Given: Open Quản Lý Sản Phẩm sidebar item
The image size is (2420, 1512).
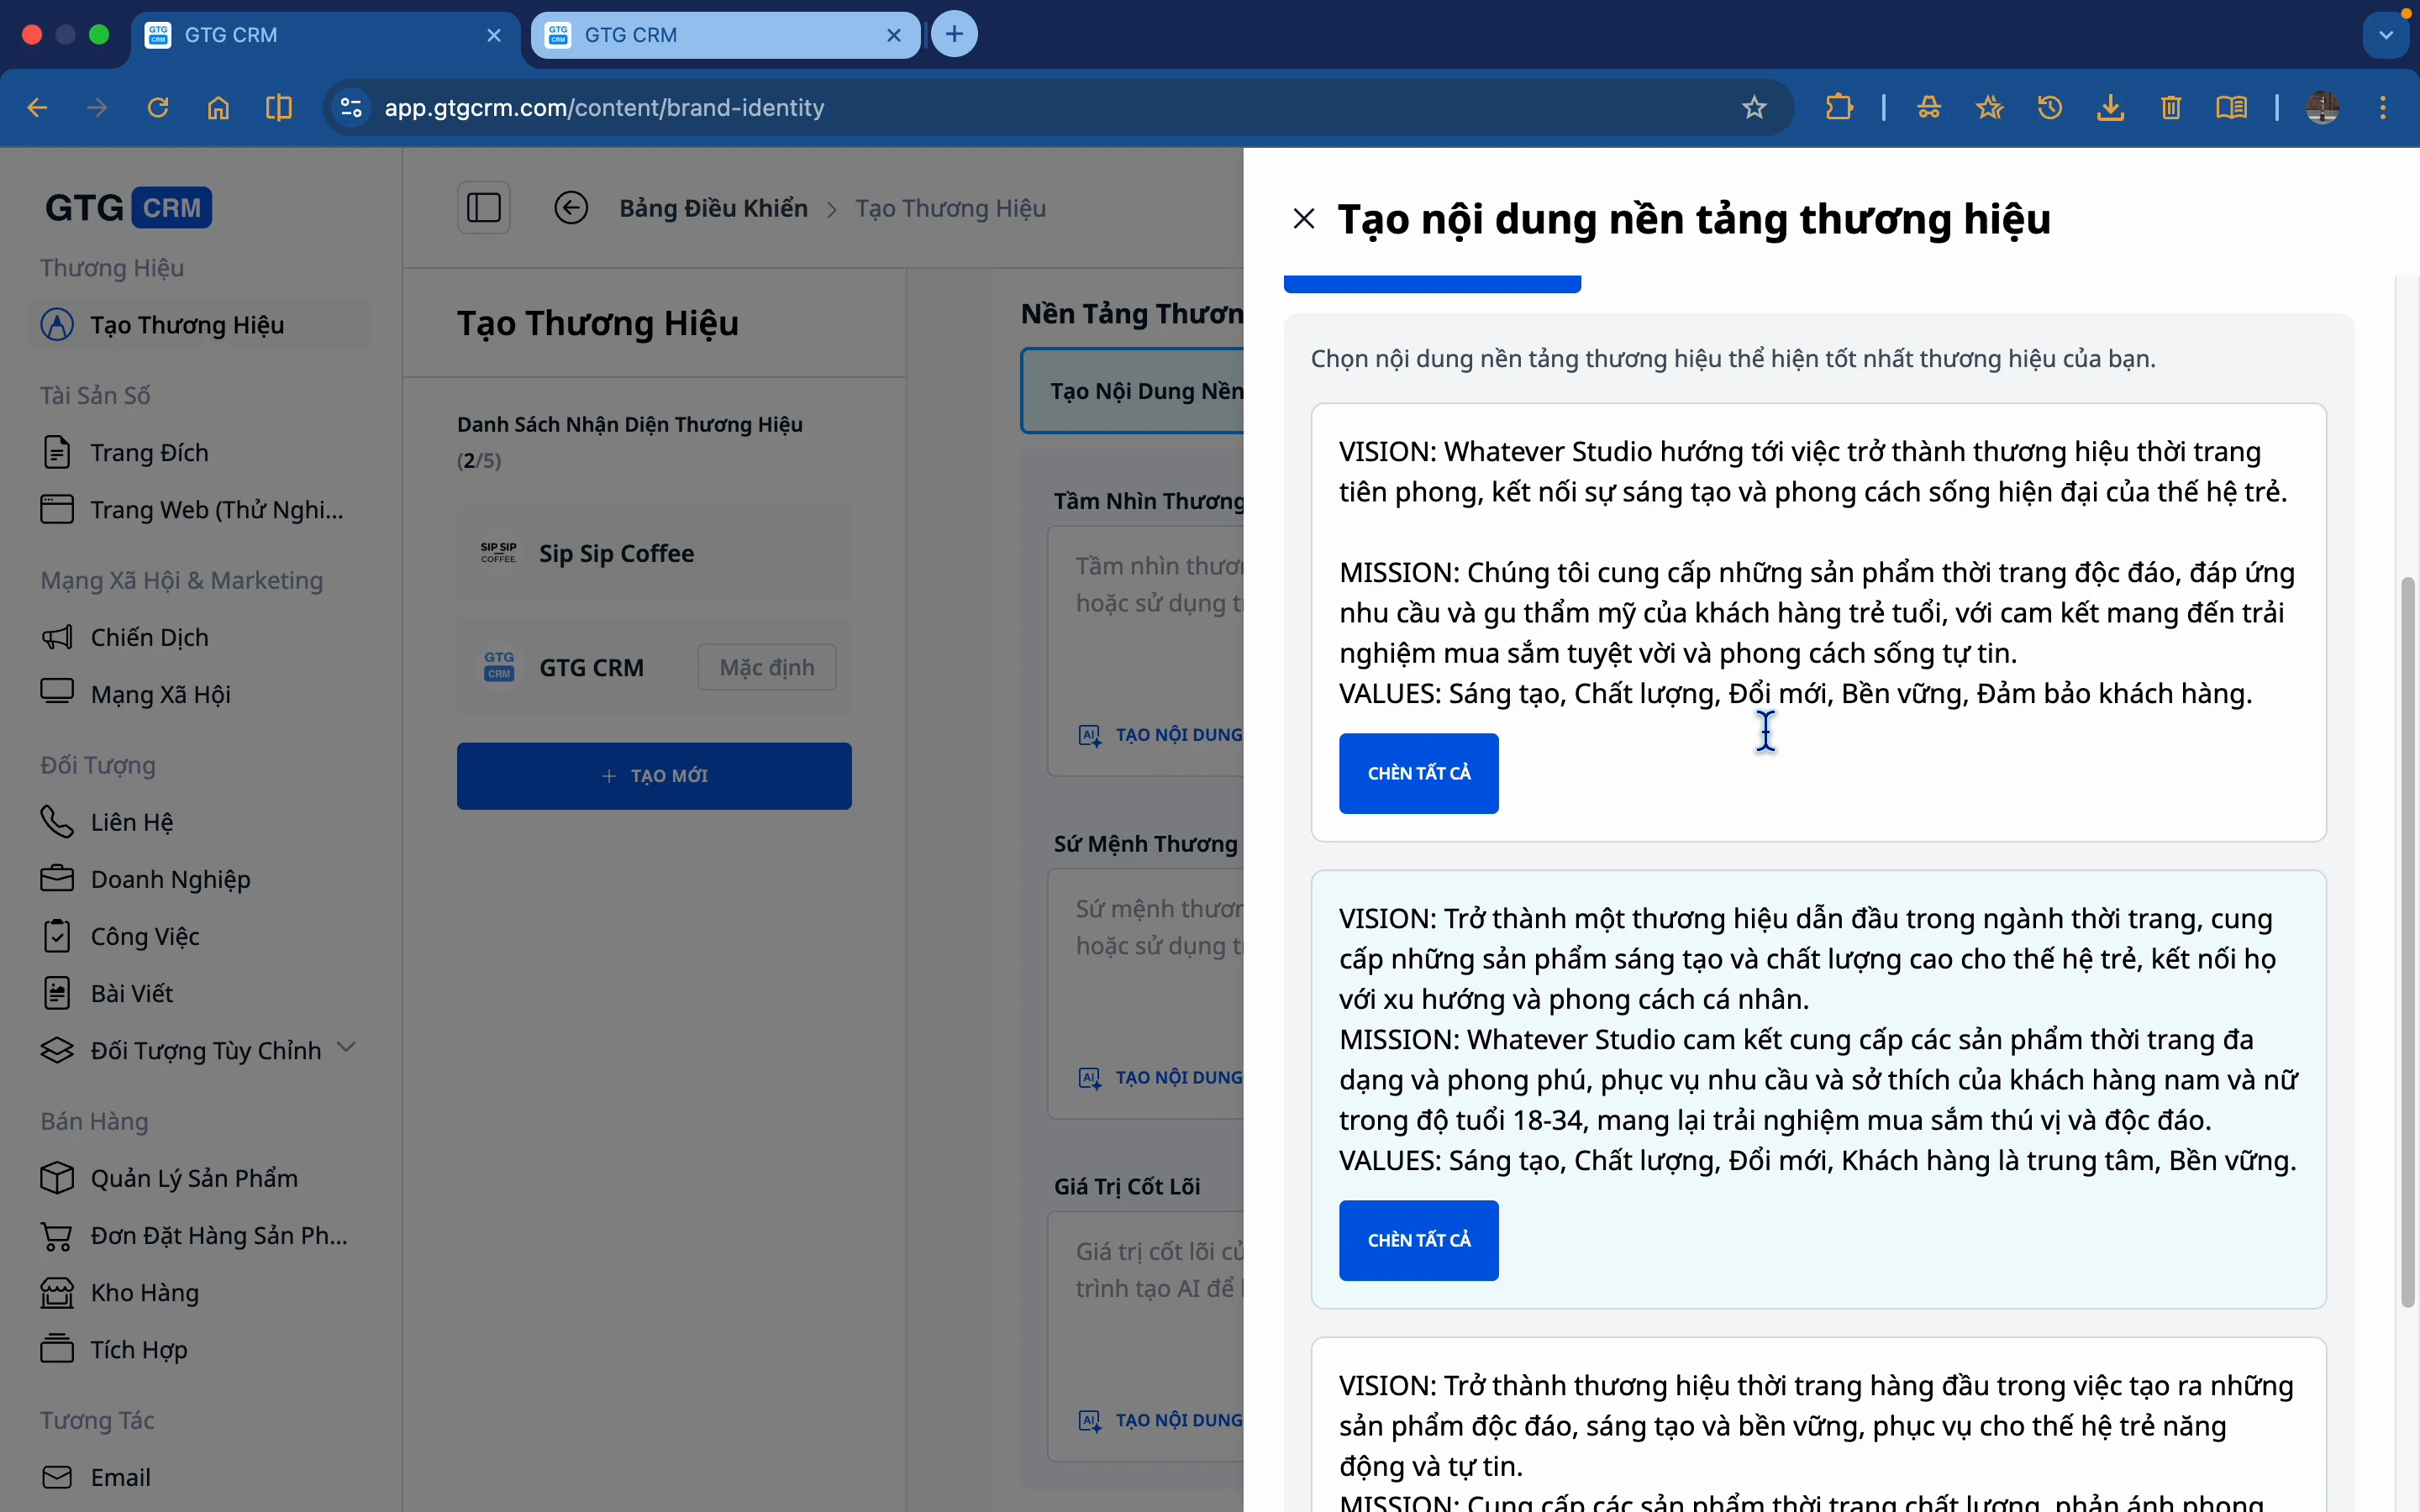Looking at the screenshot, I should pyautogui.click(x=193, y=1178).
